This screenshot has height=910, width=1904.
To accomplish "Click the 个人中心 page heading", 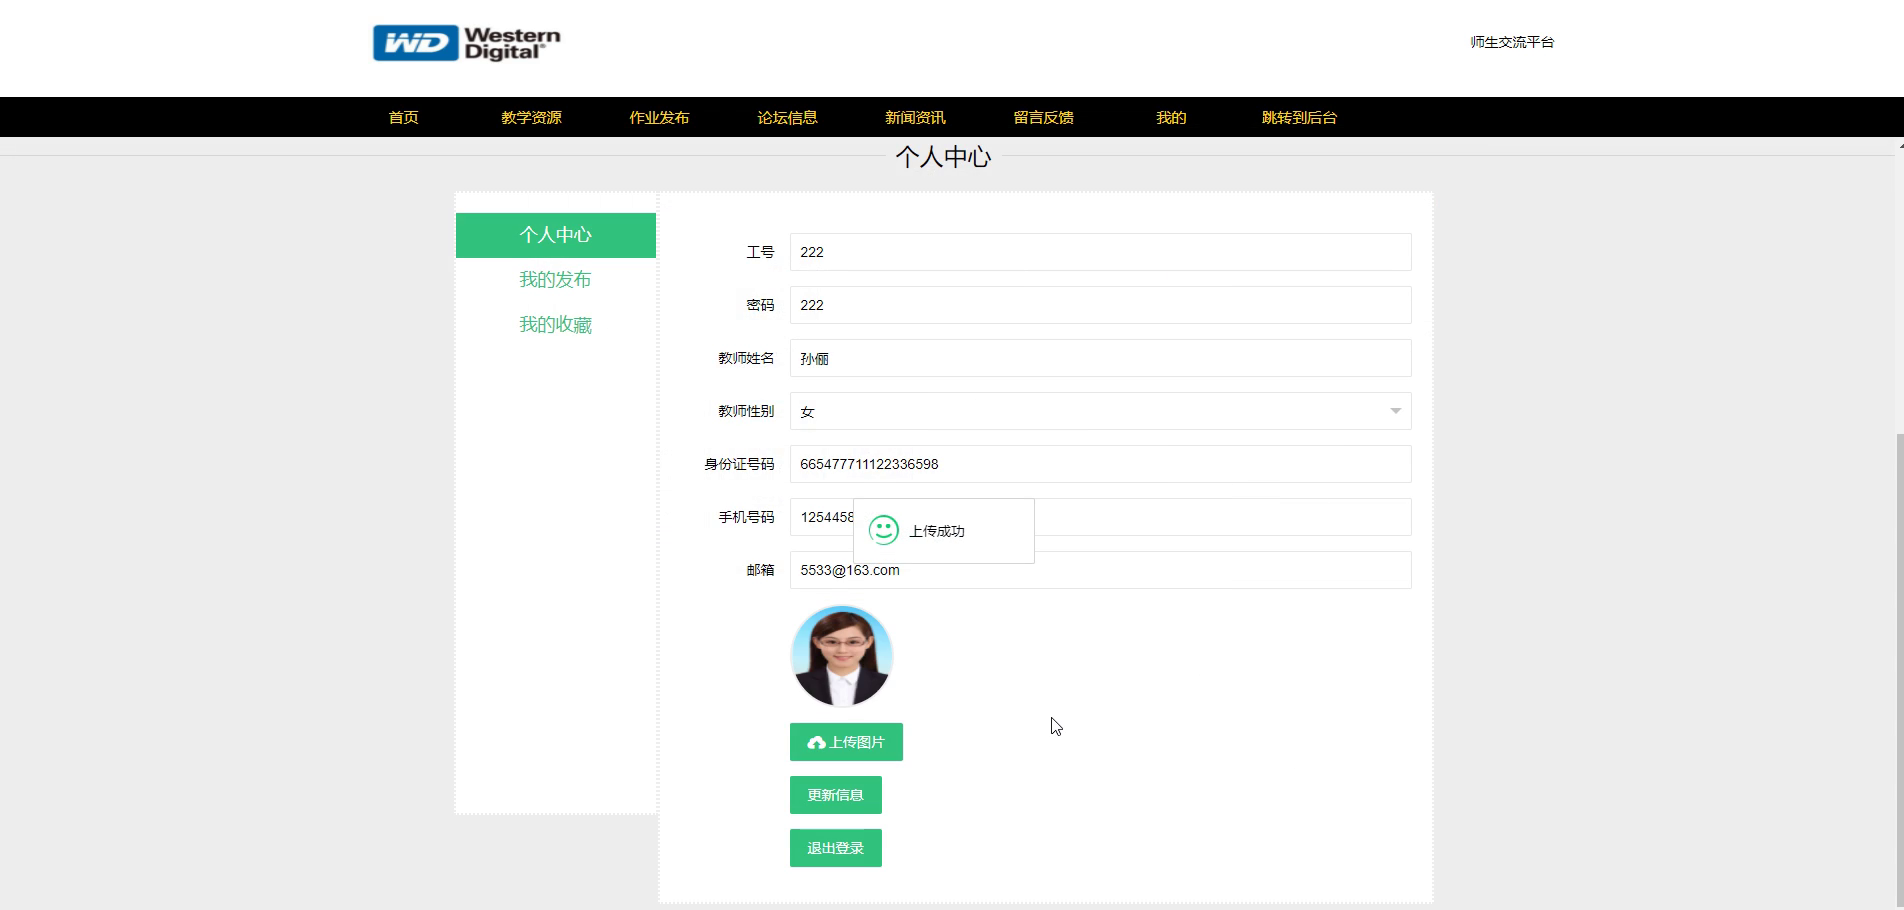I will tap(943, 157).
